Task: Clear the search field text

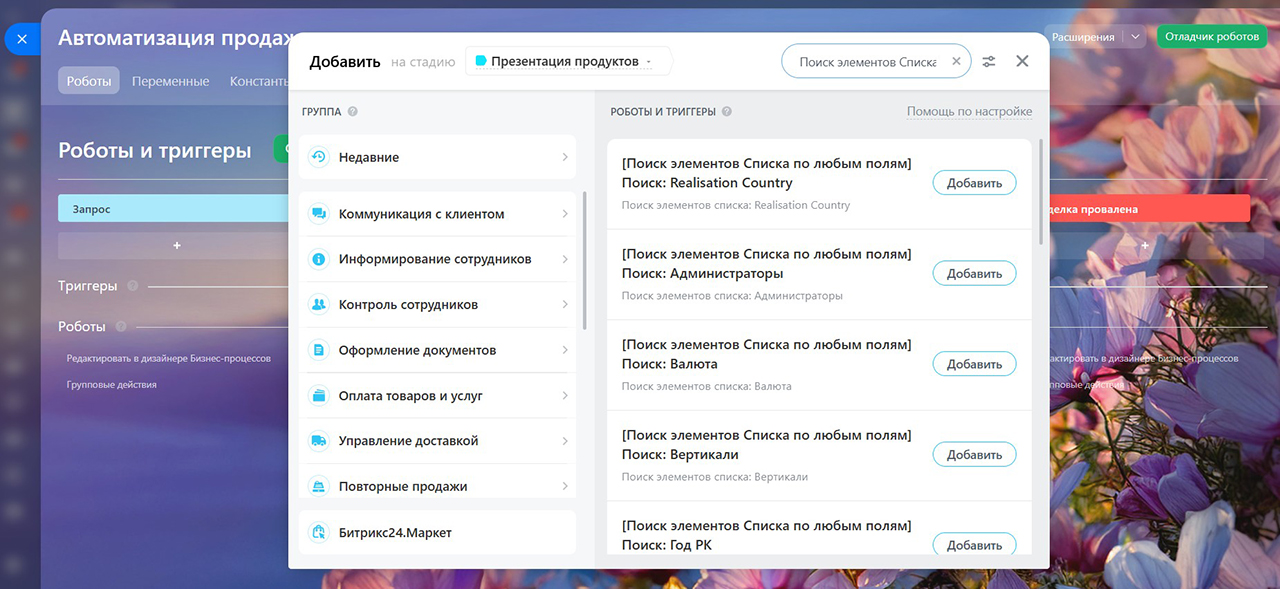Action: 955,61
